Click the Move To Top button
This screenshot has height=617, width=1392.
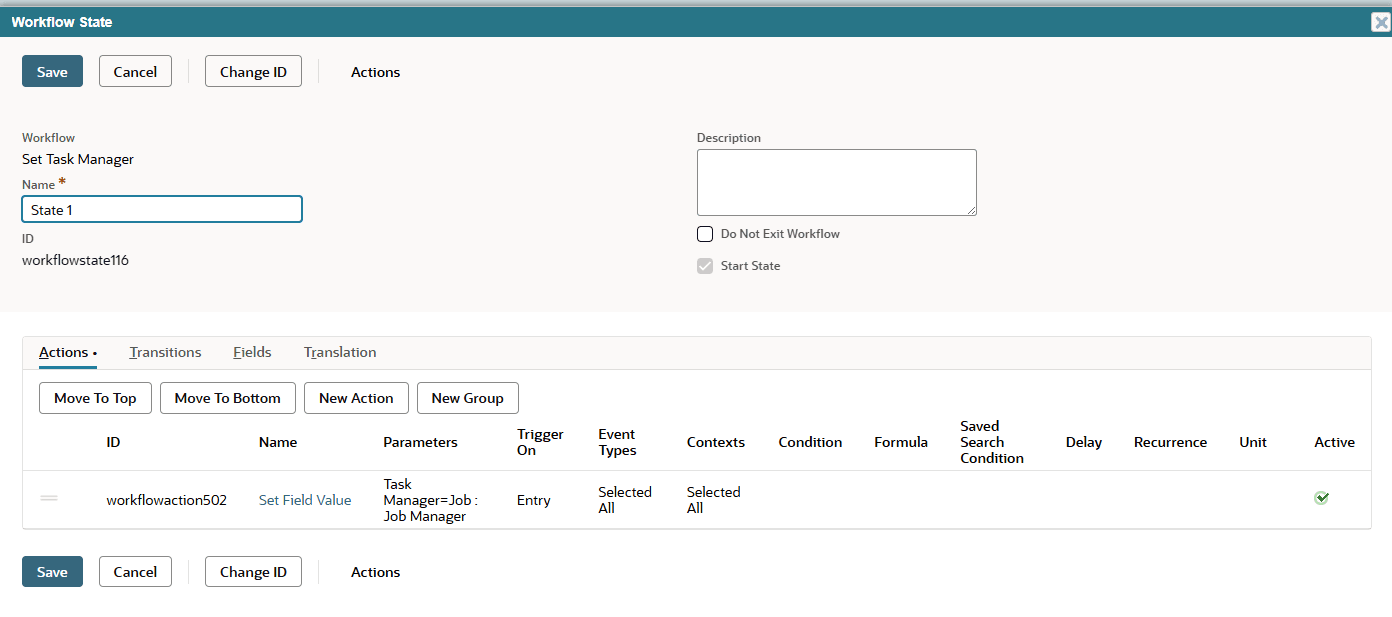click(x=95, y=398)
